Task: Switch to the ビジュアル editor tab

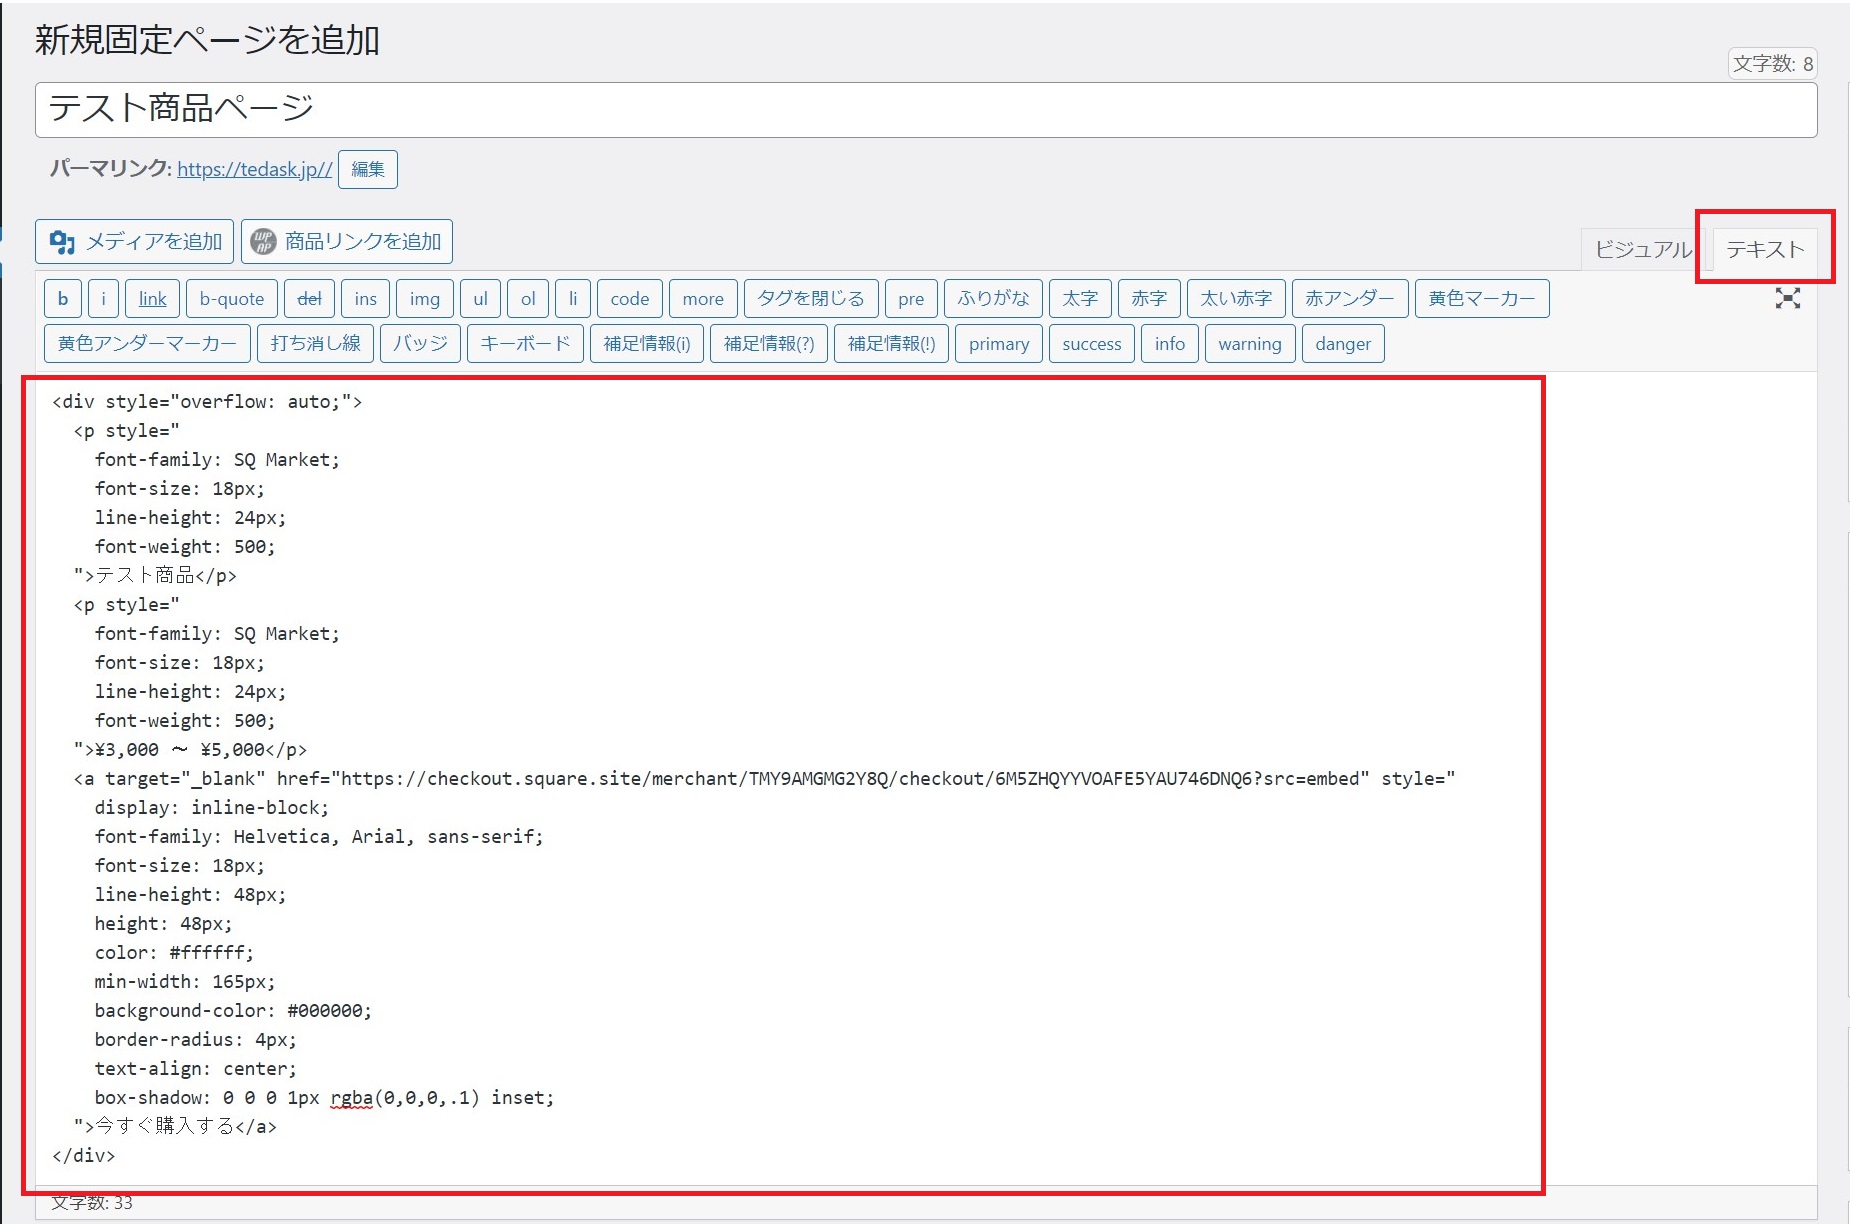Action: [1641, 249]
